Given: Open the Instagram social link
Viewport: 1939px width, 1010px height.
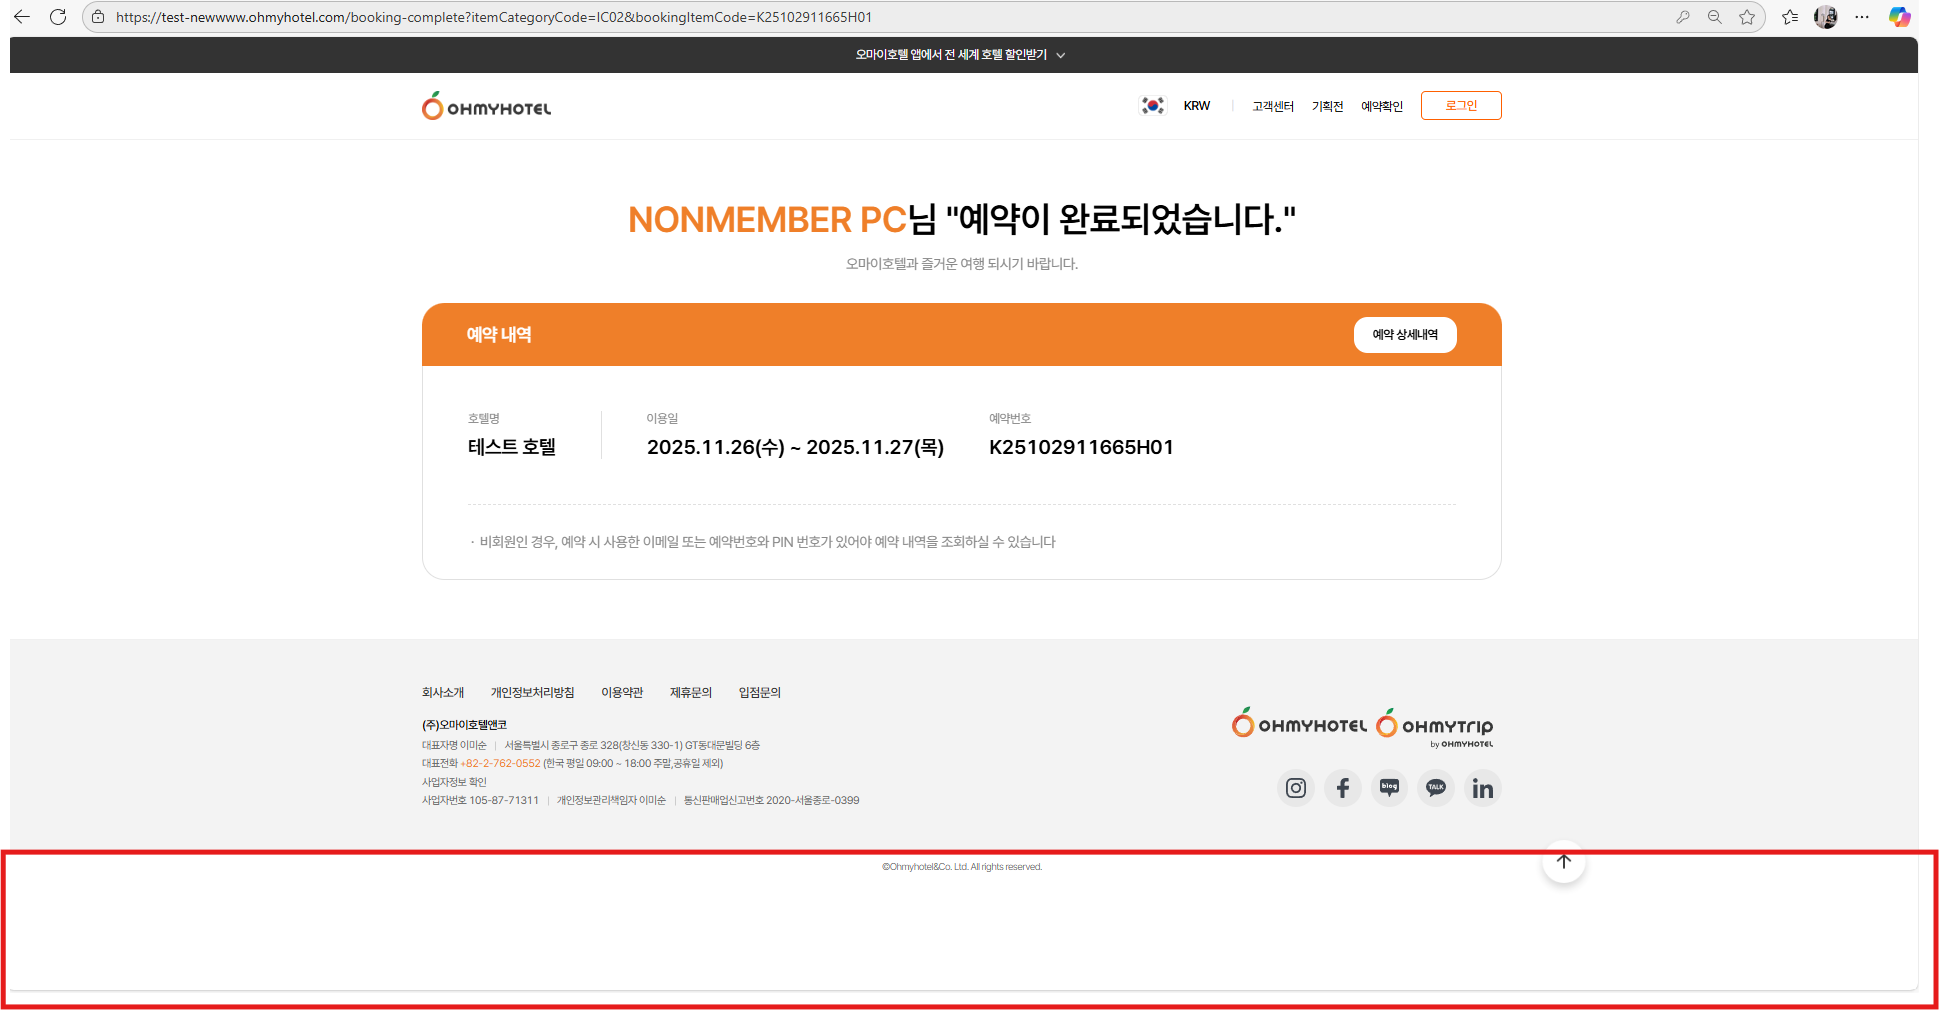Looking at the screenshot, I should (1296, 788).
